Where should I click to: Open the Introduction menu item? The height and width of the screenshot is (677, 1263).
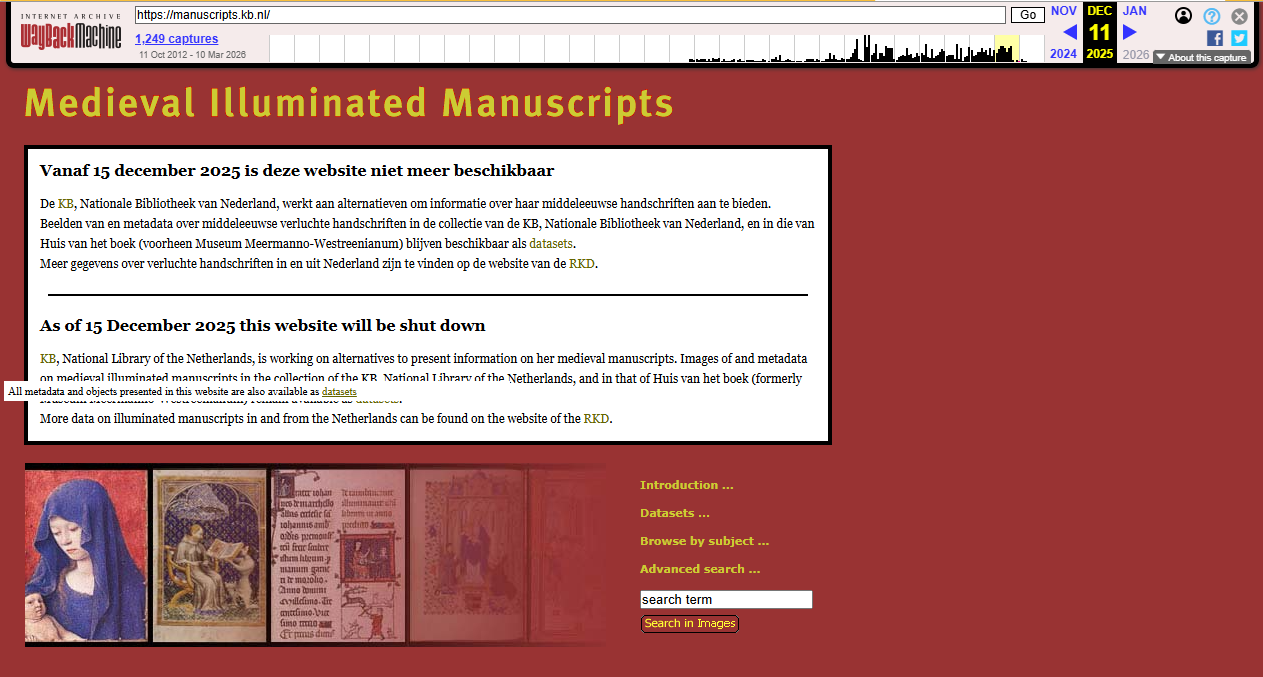[x=687, y=485]
